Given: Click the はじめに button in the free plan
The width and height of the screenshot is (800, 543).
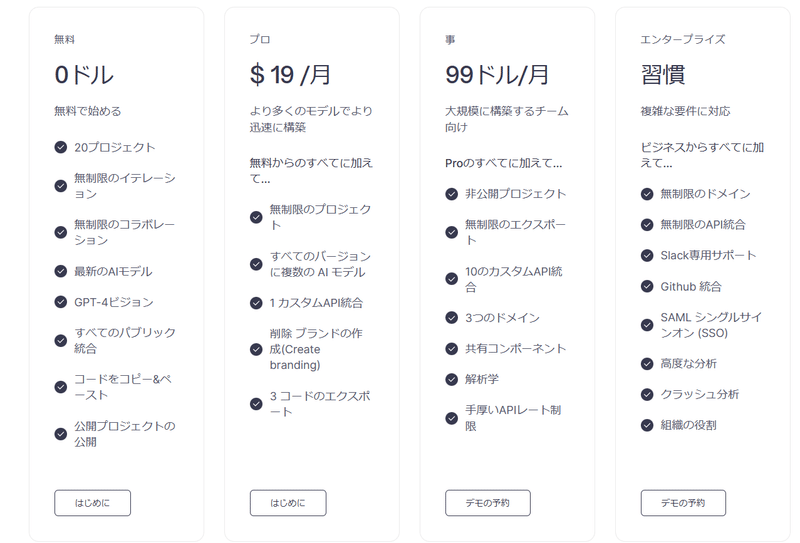Looking at the screenshot, I should pyautogui.click(x=92, y=503).
